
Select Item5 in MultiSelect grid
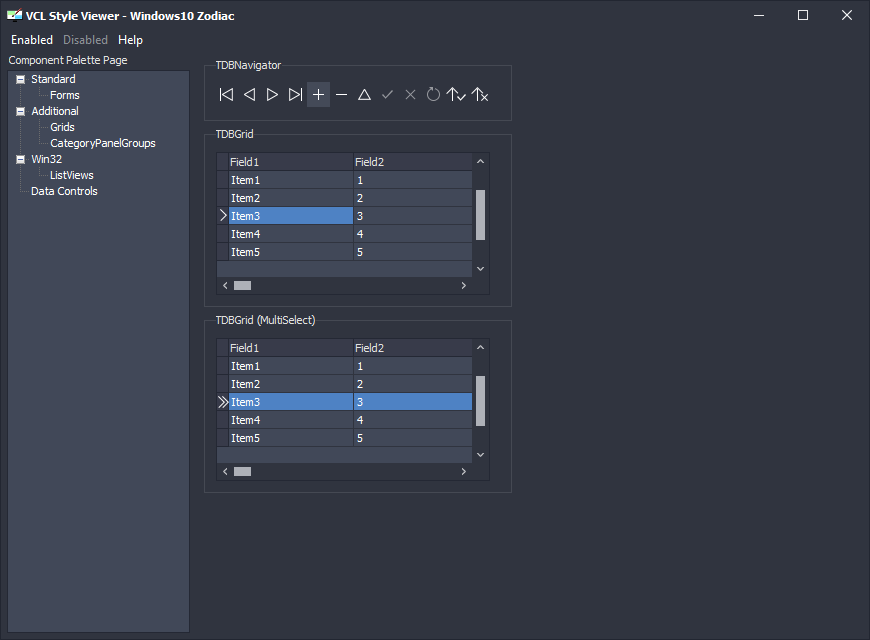[291, 438]
